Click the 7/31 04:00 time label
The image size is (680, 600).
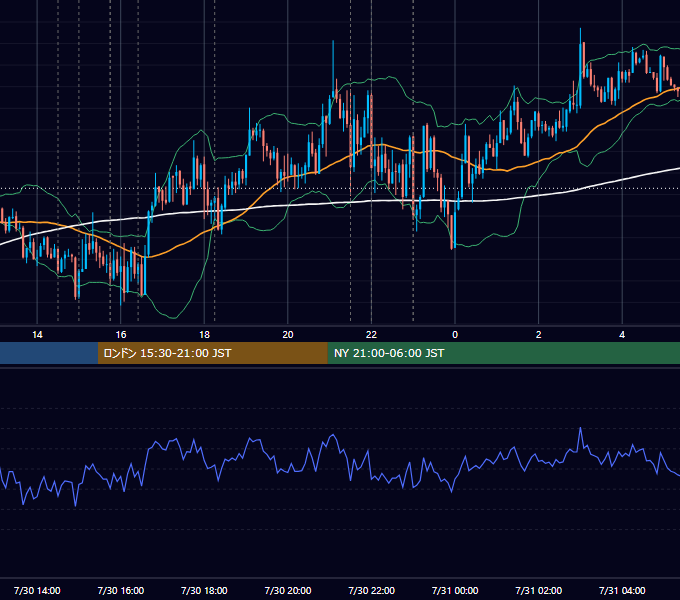click(622, 590)
